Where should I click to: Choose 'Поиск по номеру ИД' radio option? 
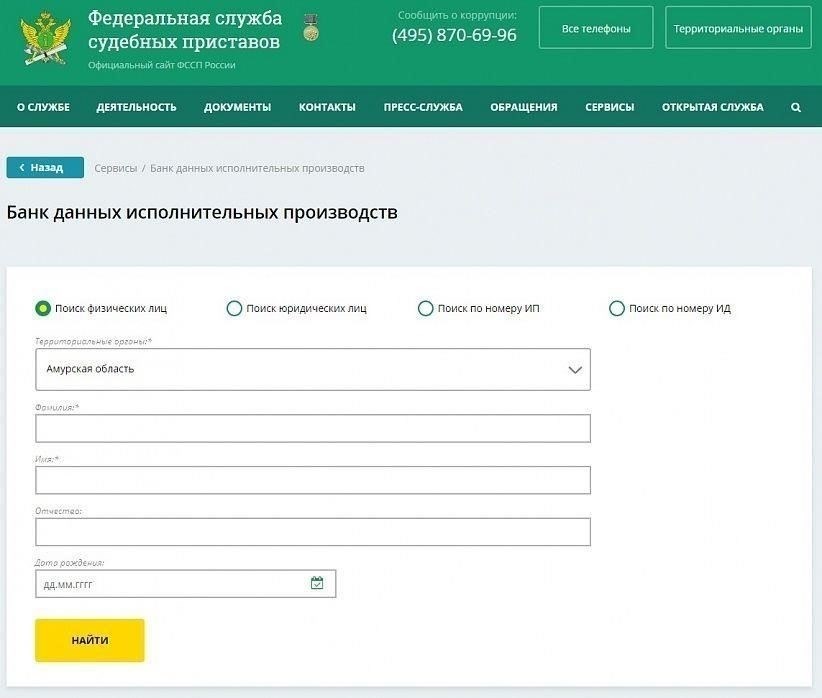(616, 308)
